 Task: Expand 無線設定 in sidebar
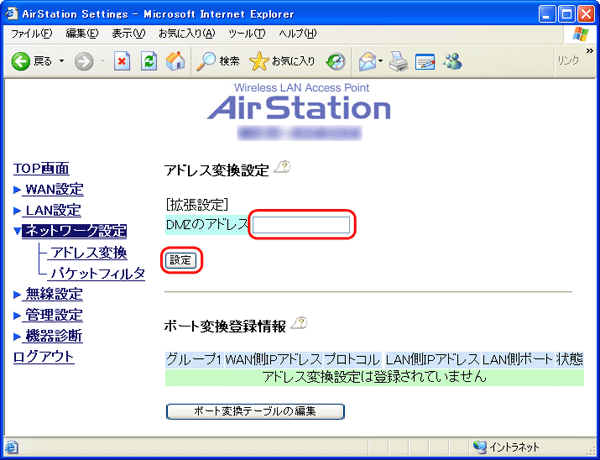pos(54,294)
